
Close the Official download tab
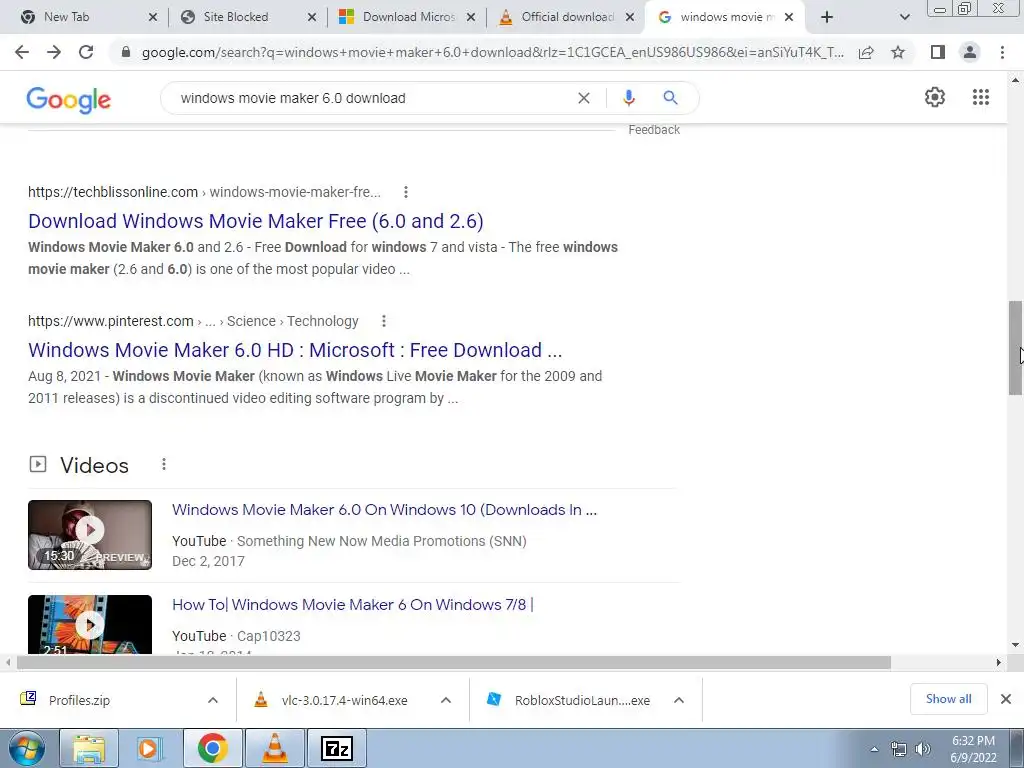click(x=630, y=17)
